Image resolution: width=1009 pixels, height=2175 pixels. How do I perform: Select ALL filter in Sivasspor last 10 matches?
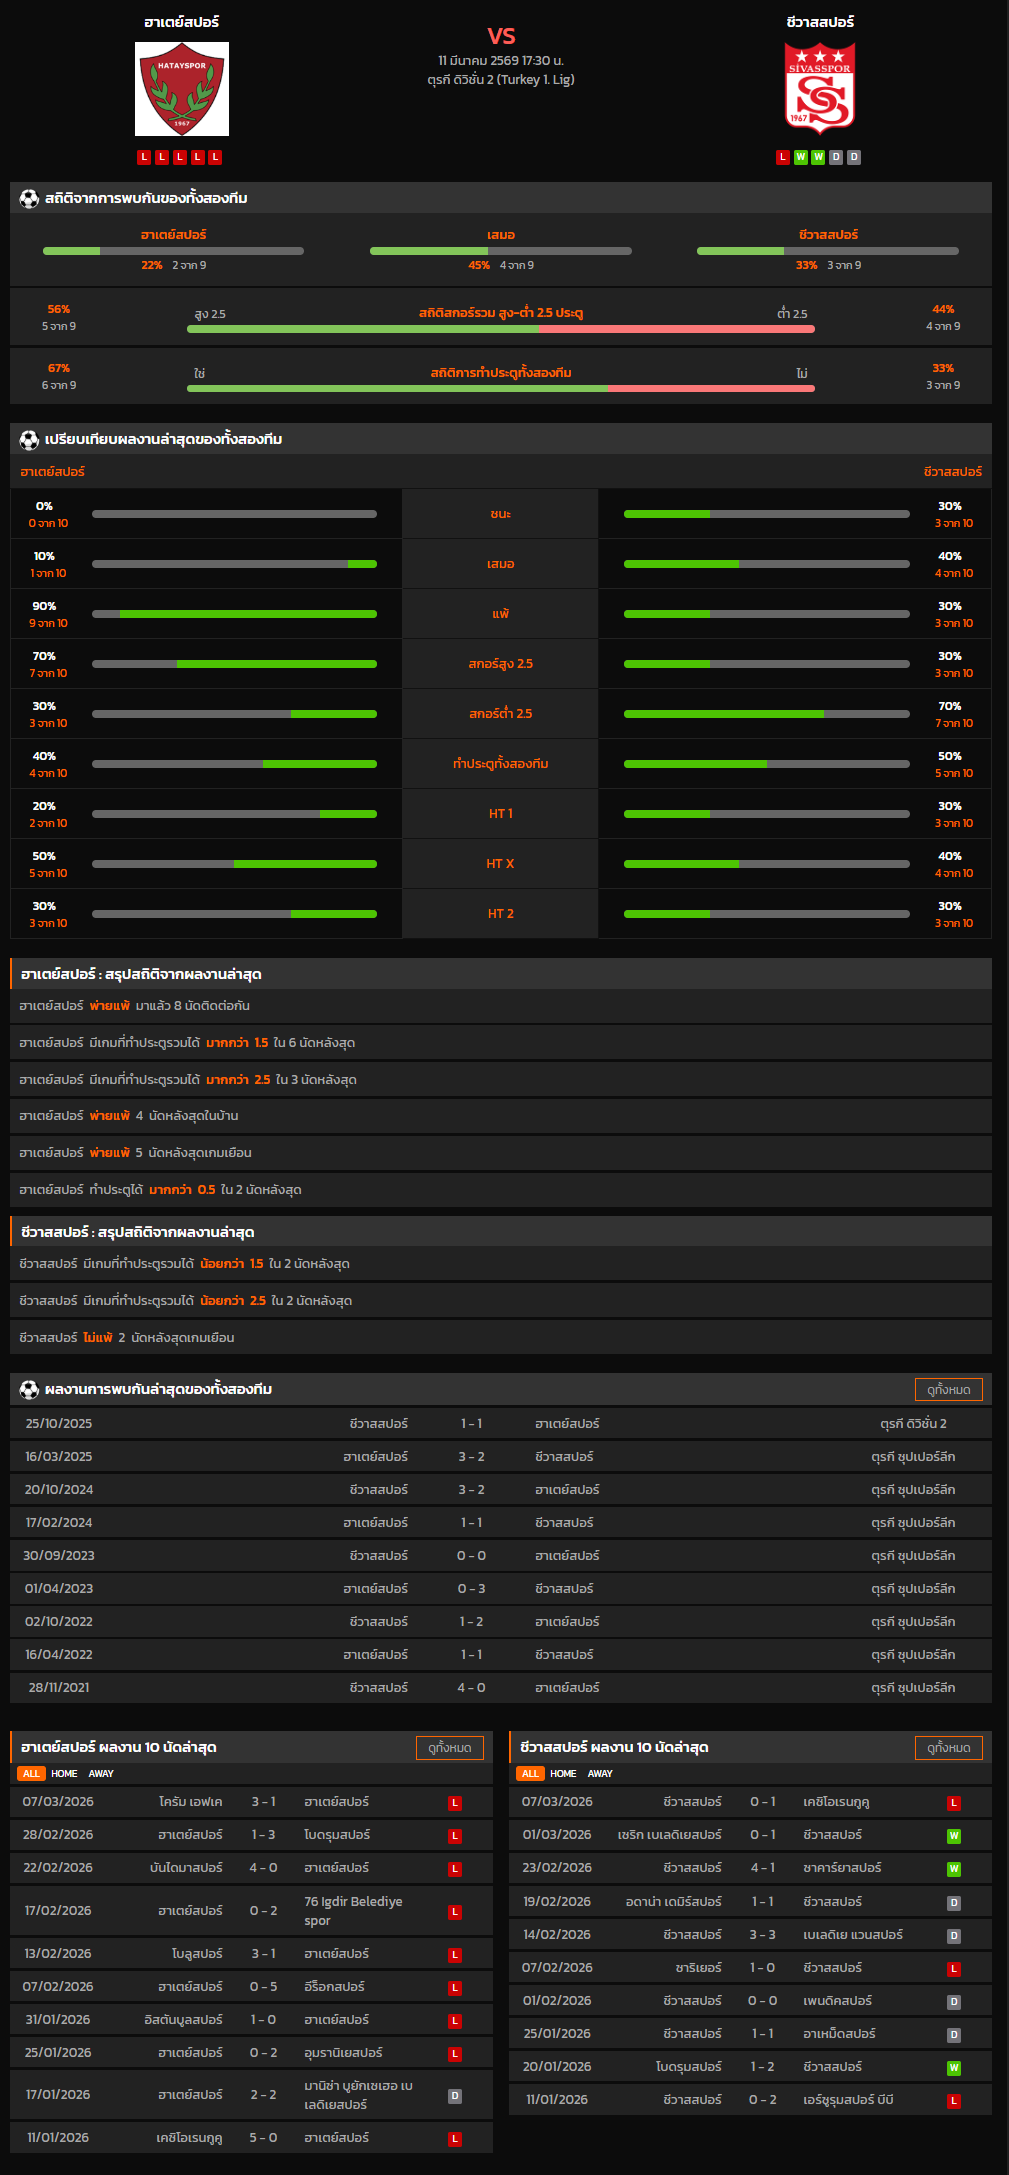point(530,1774)
